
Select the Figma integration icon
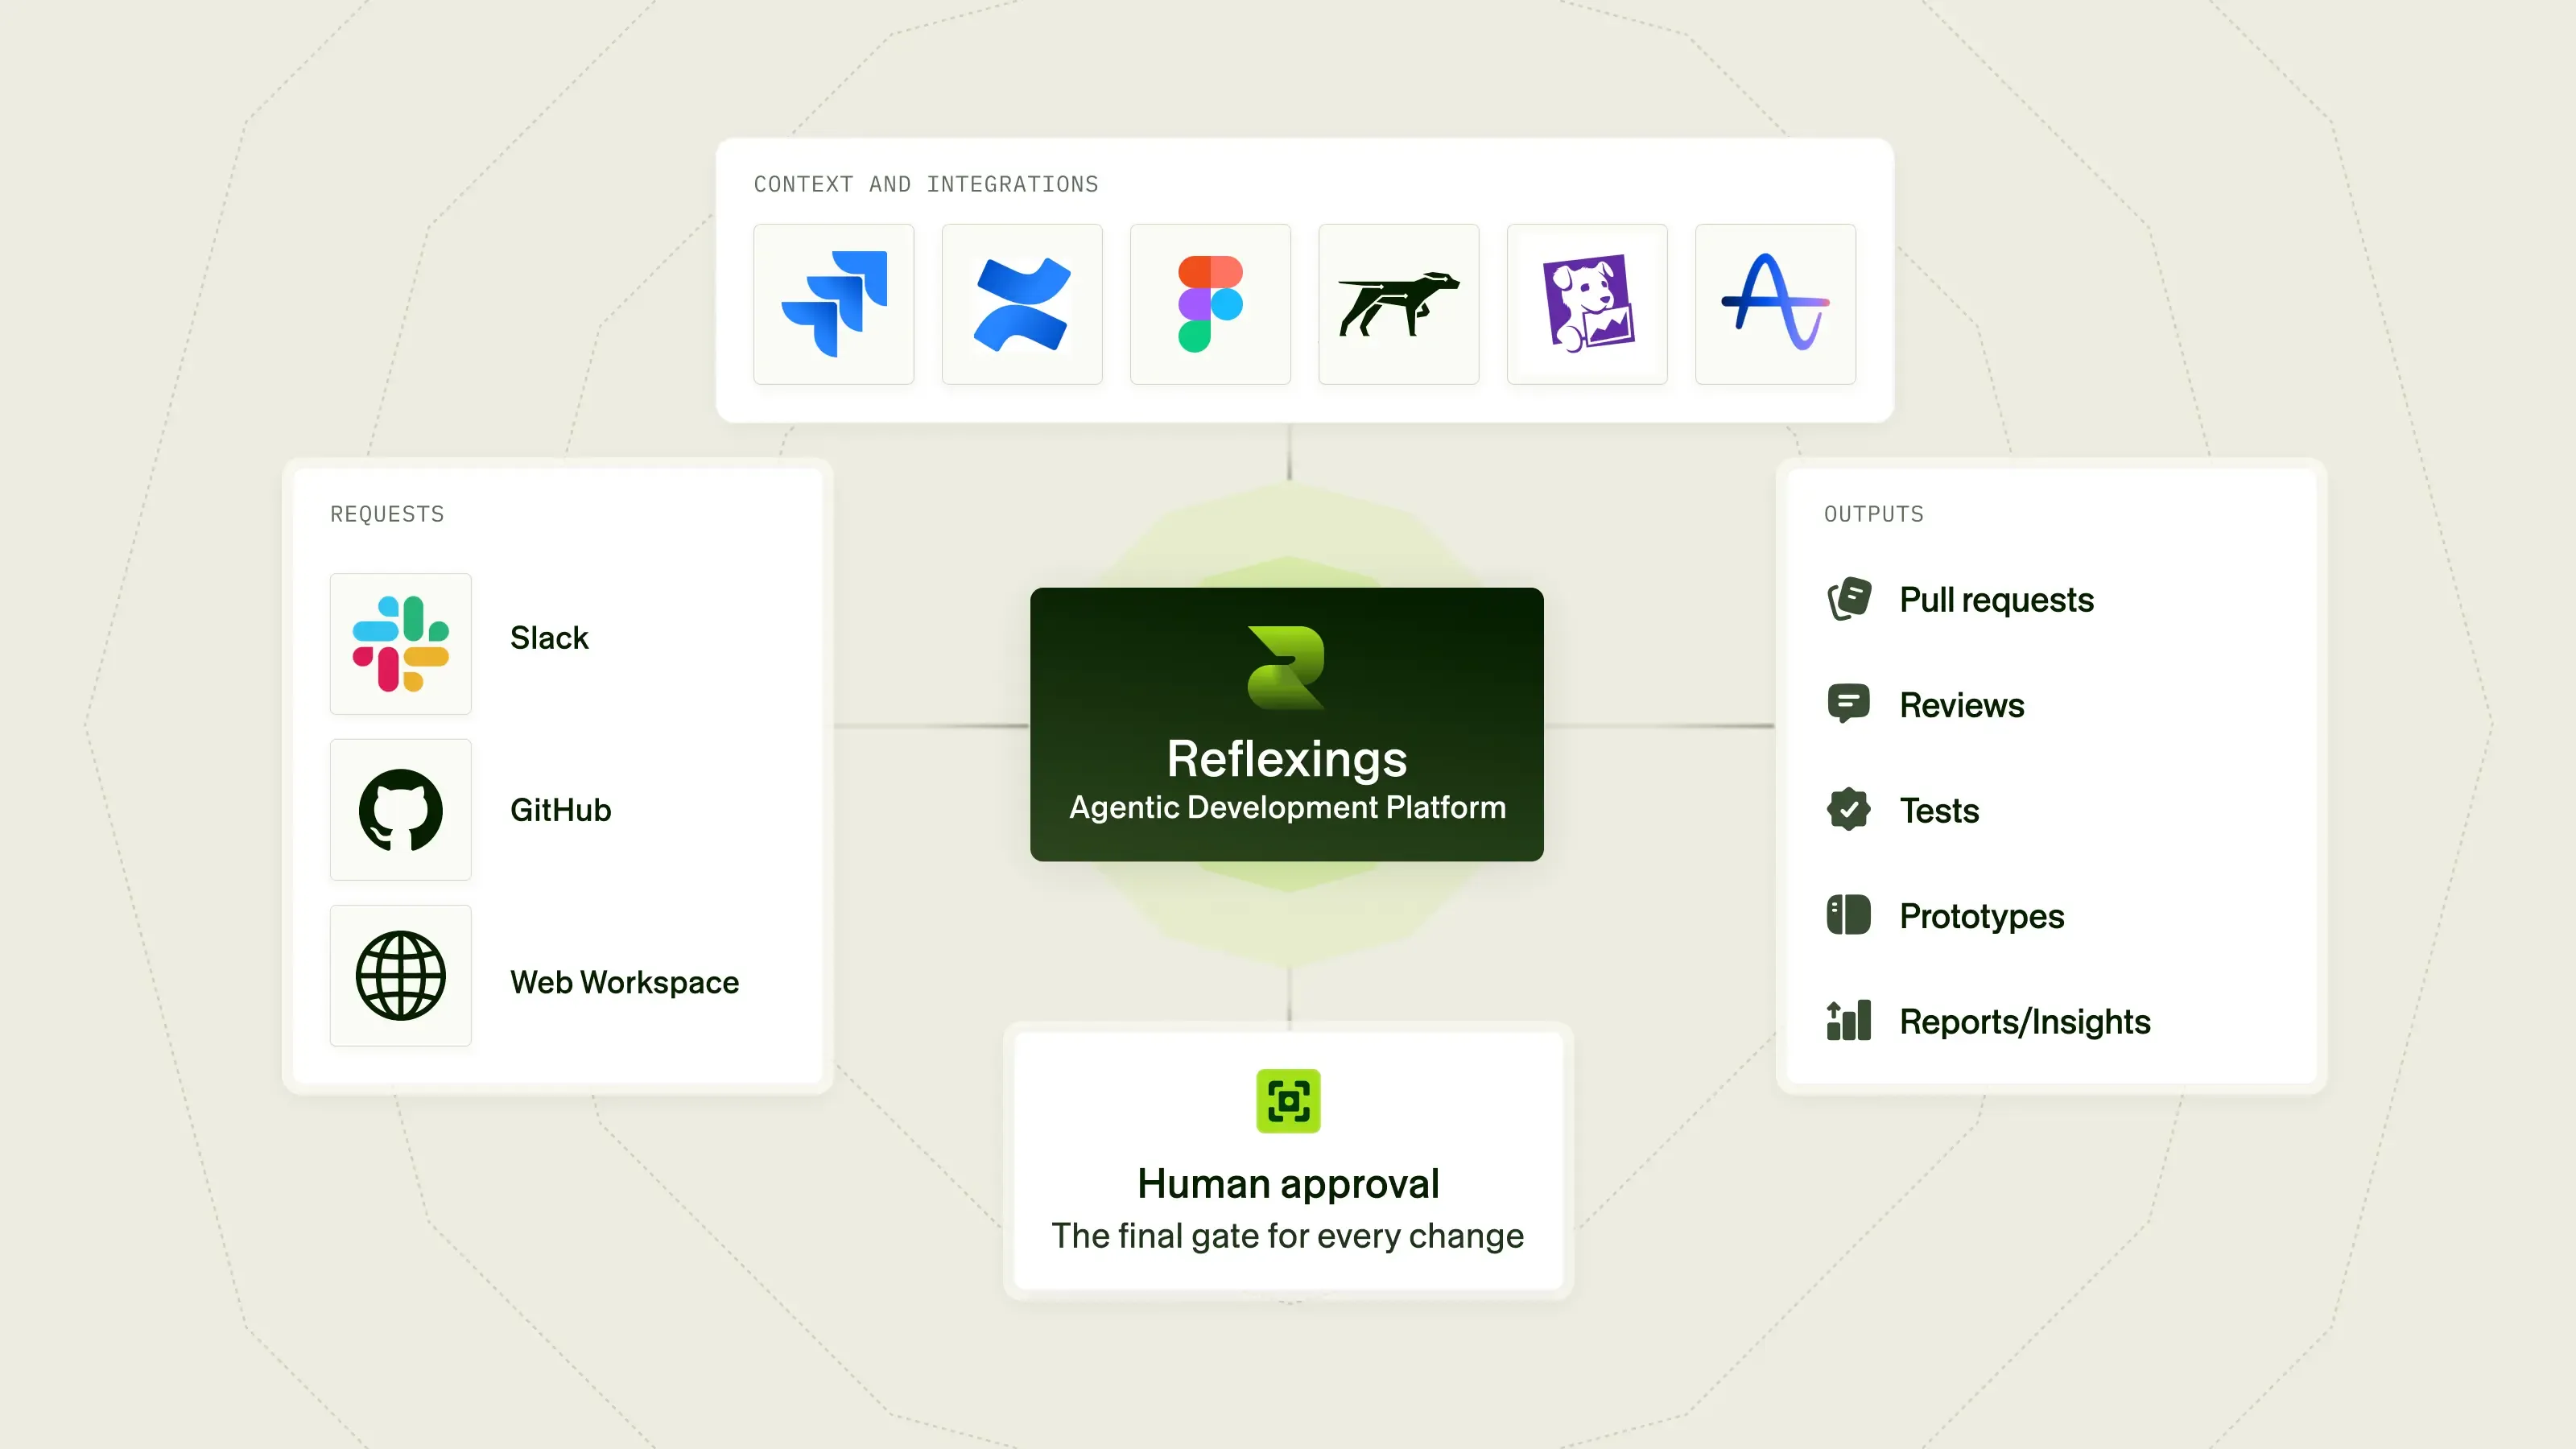click(x=1210, y=304)
